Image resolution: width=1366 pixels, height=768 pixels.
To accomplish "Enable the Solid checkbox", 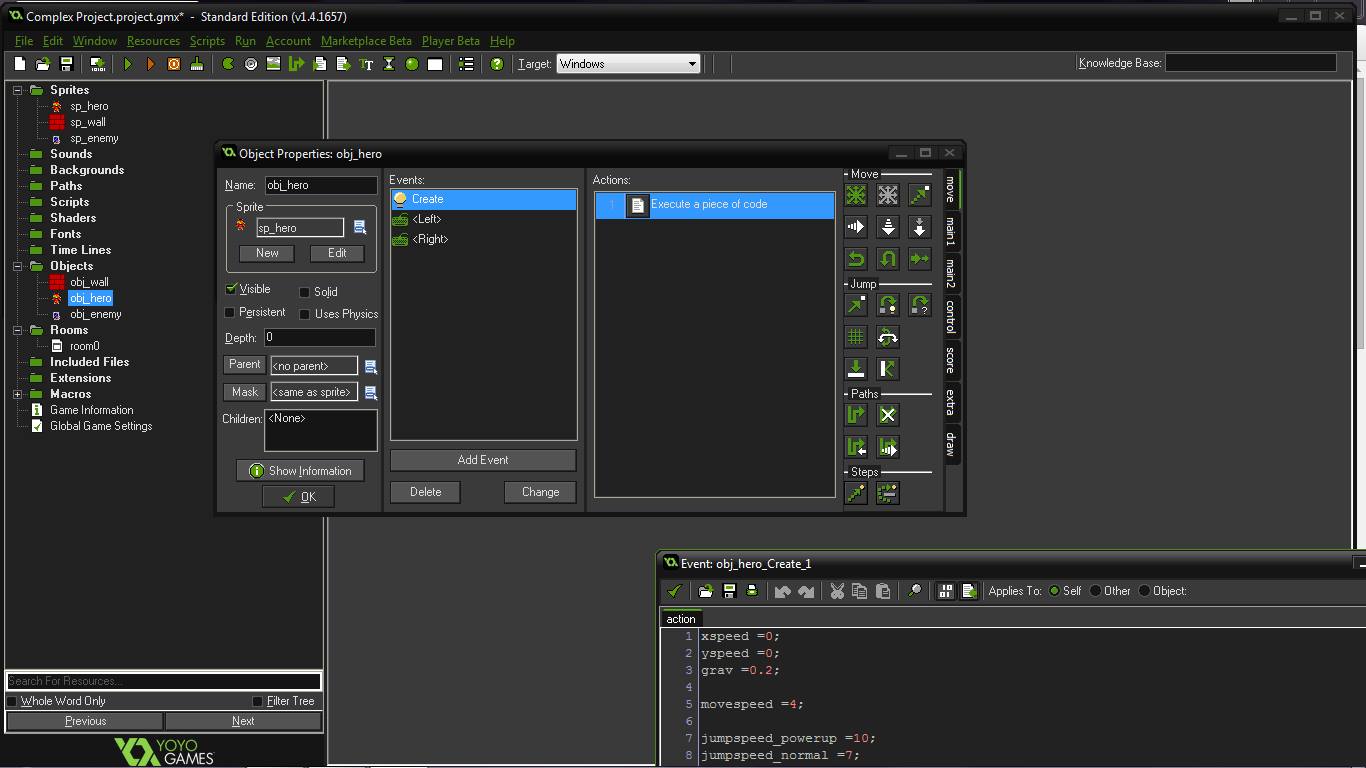I will [305, 292].
